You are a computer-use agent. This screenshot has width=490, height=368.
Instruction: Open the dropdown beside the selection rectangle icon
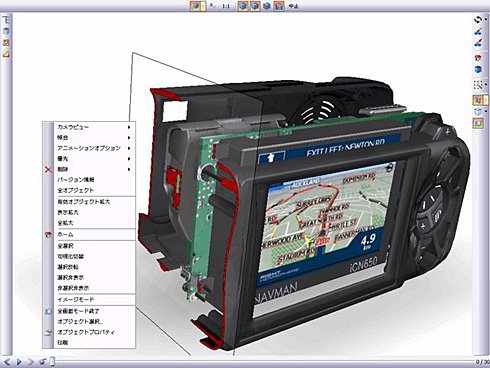(x=486, y=85)
